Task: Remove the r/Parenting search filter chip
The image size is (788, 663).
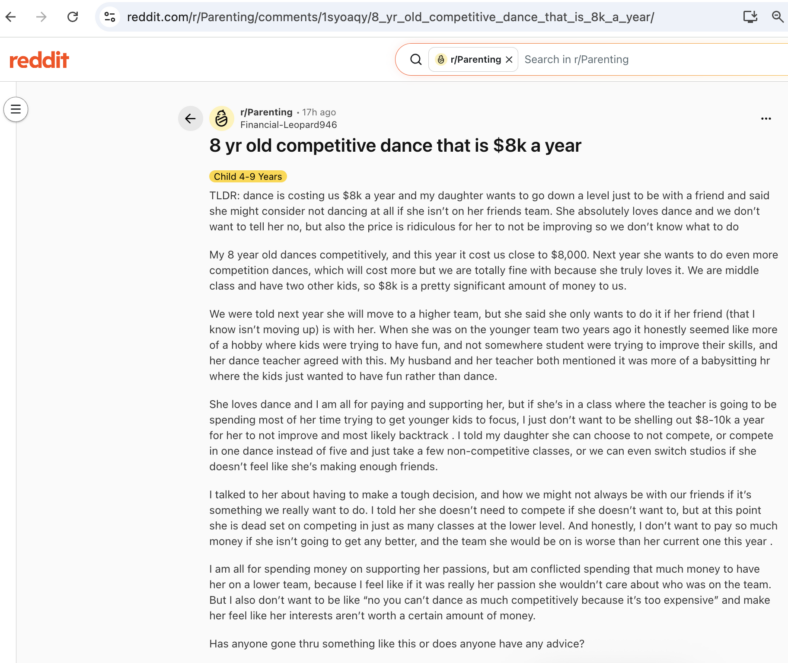Action: tap(509, 59)
